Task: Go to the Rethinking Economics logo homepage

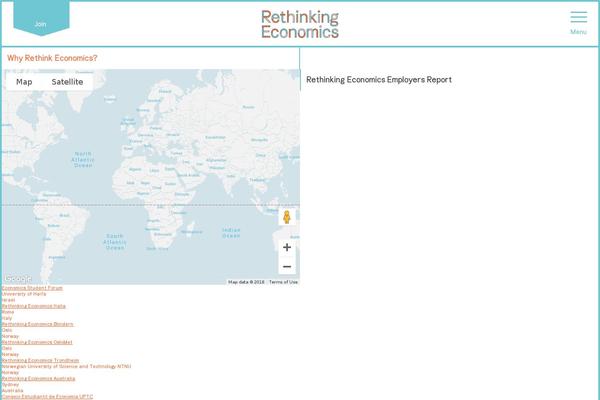Action: click(300, 24)
